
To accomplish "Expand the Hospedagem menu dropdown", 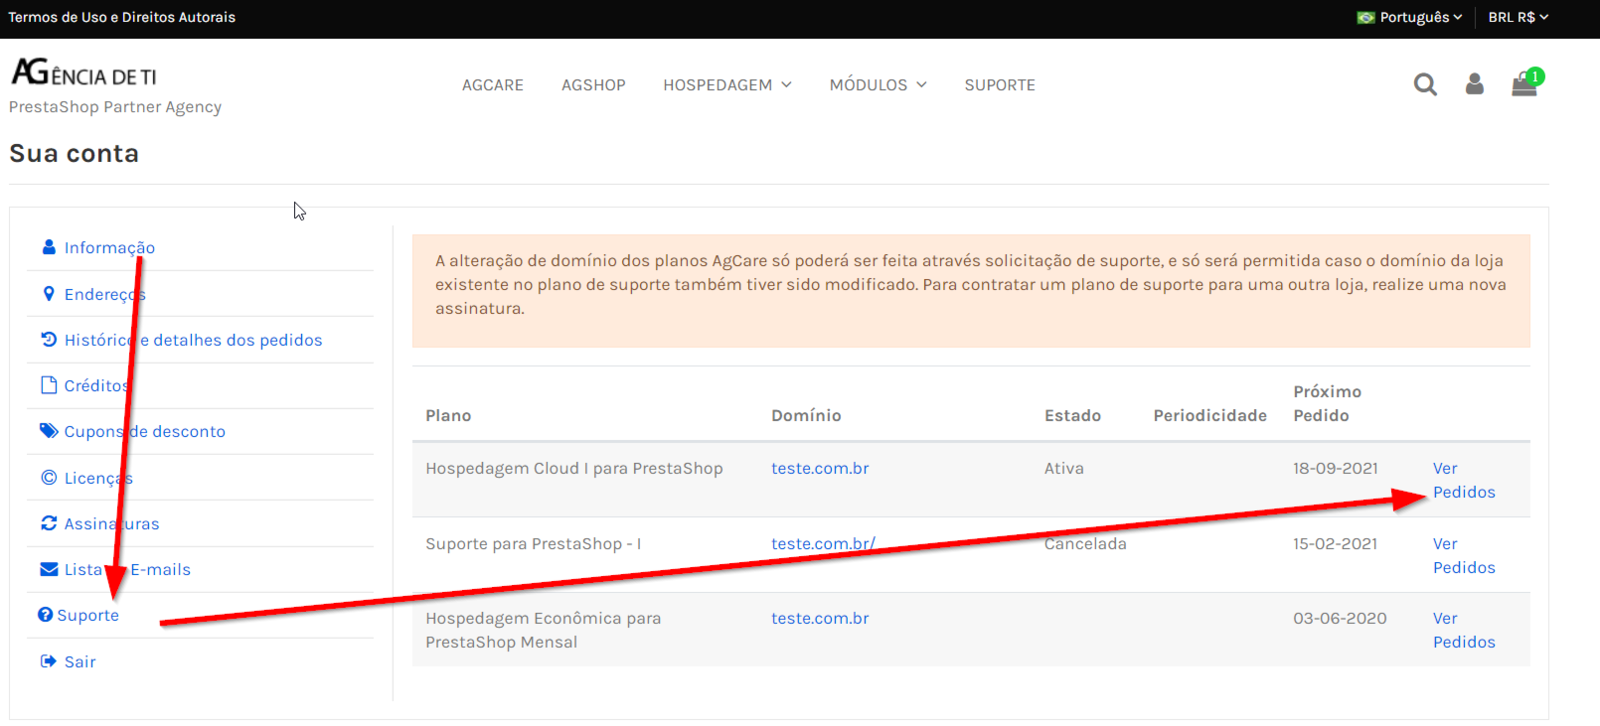I will coord(727,85).
